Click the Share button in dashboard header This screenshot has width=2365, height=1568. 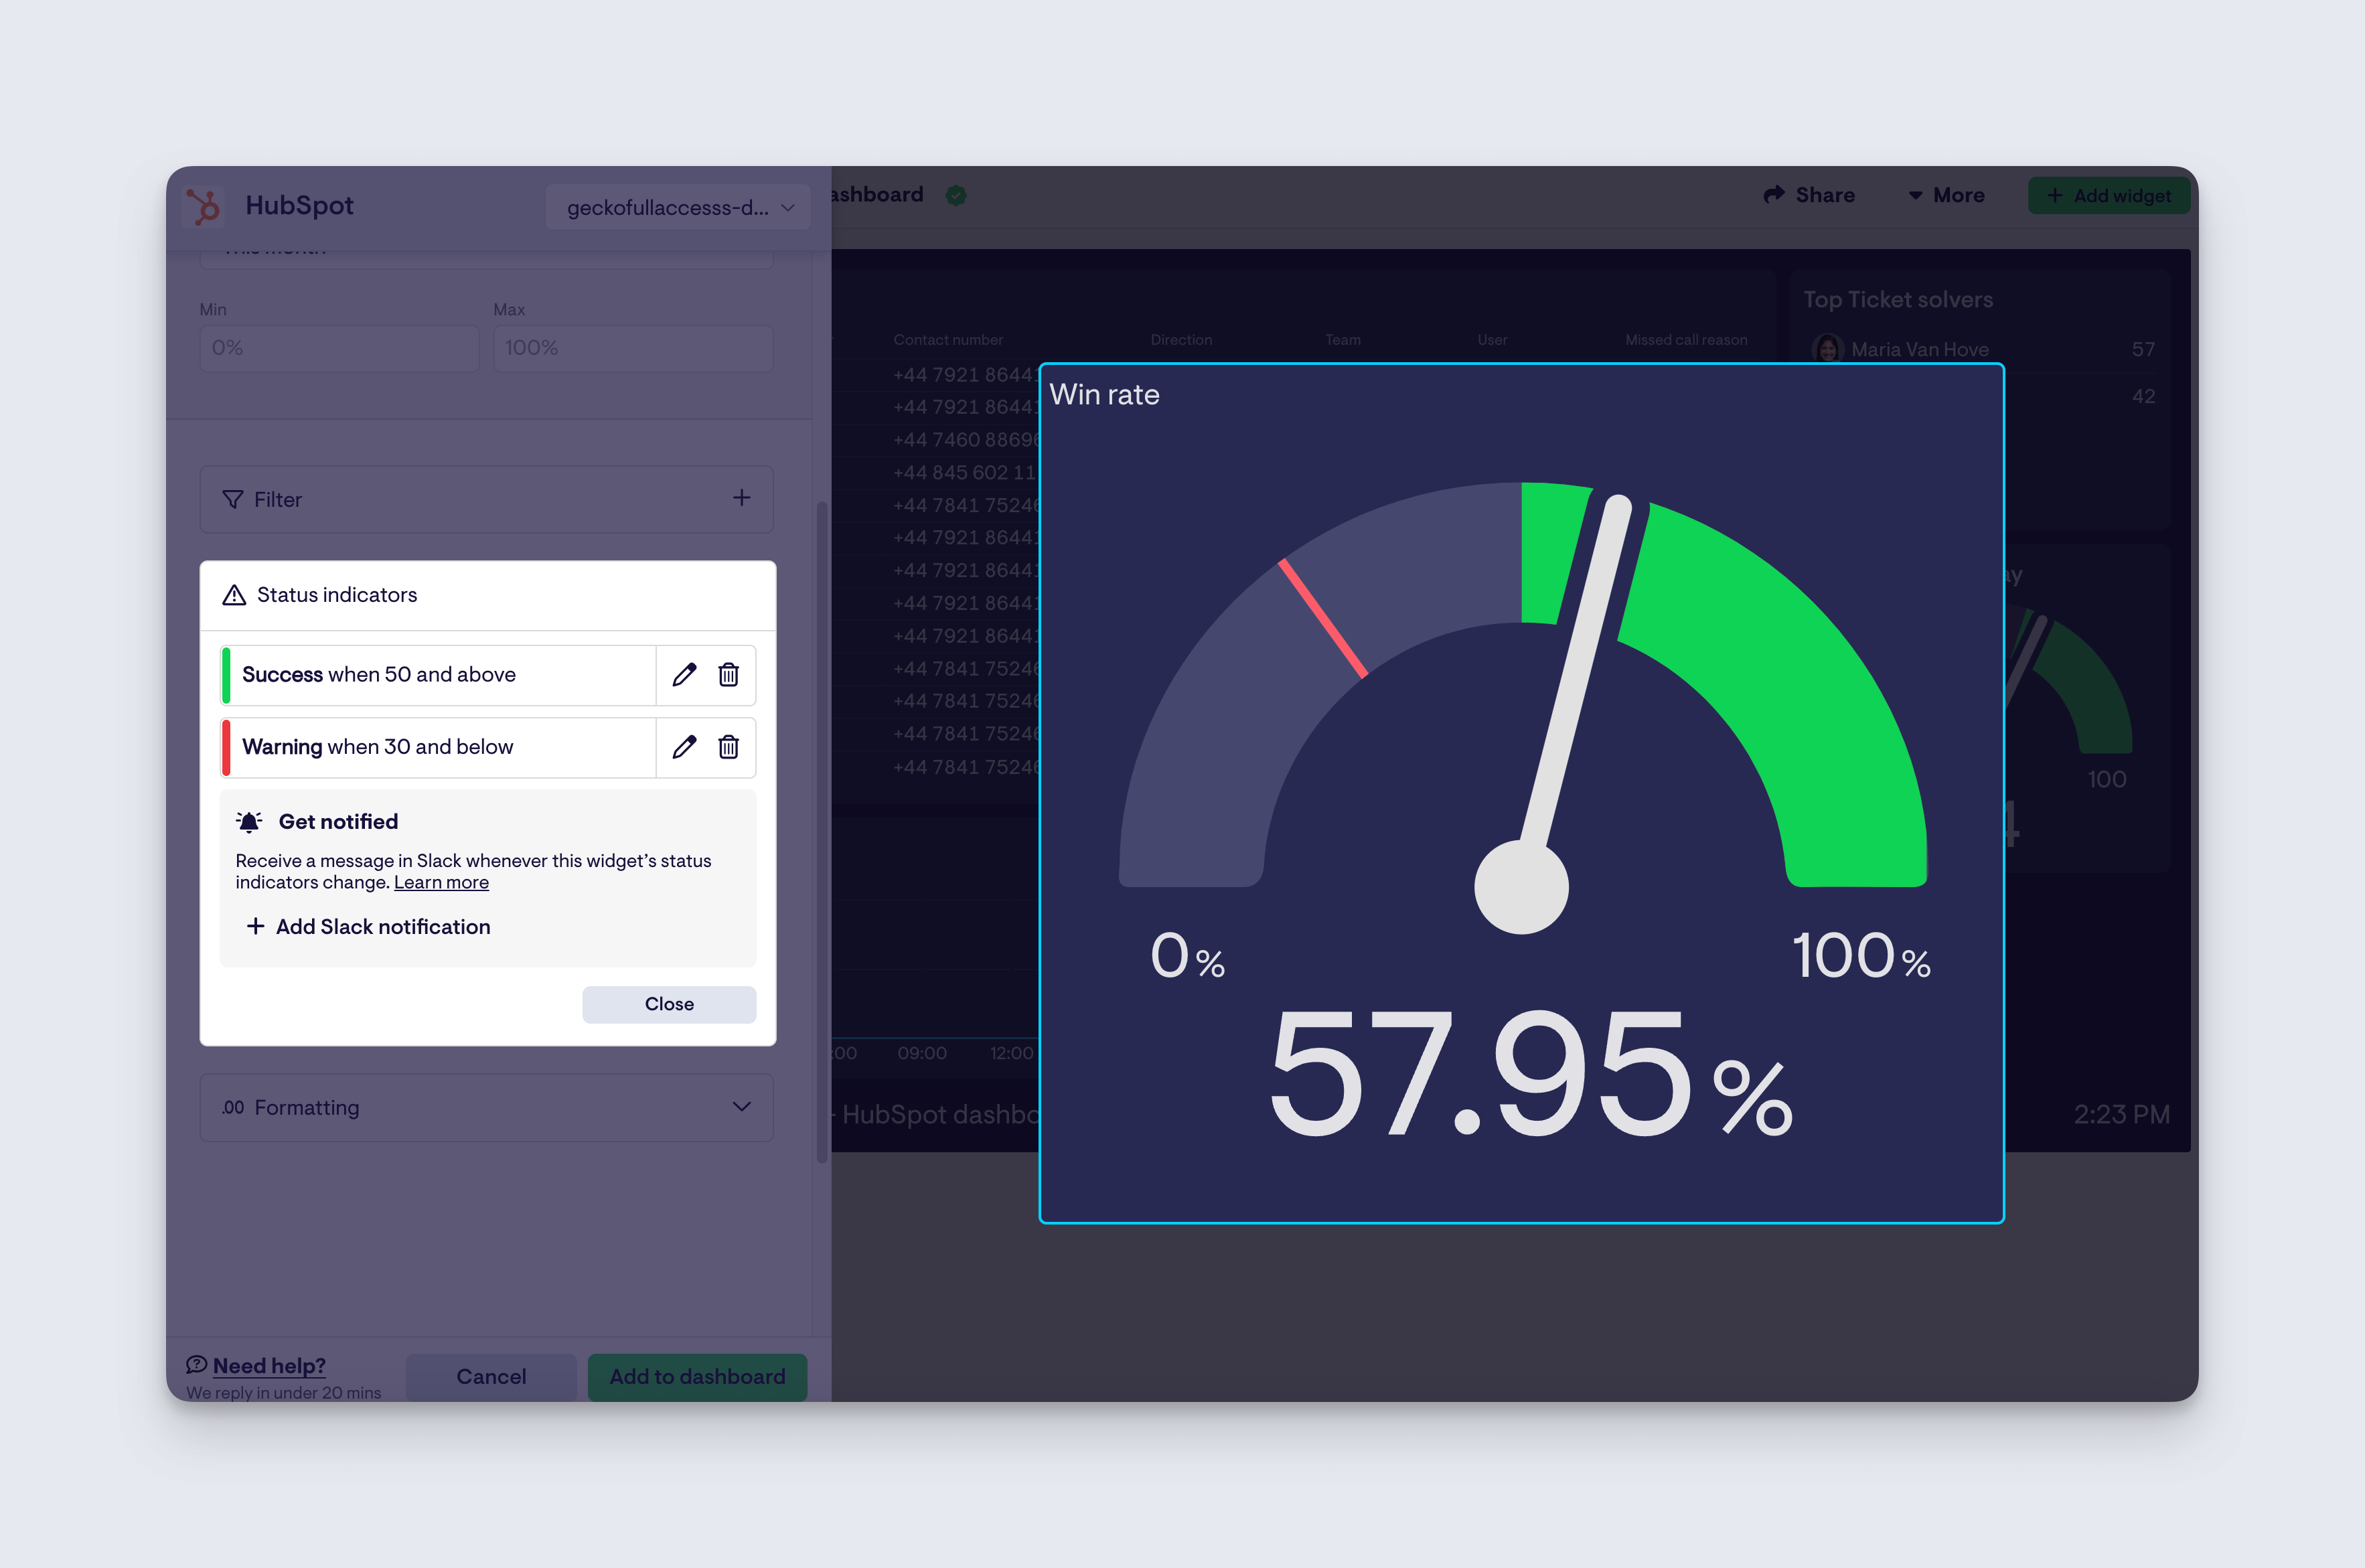pos(1809,196)
